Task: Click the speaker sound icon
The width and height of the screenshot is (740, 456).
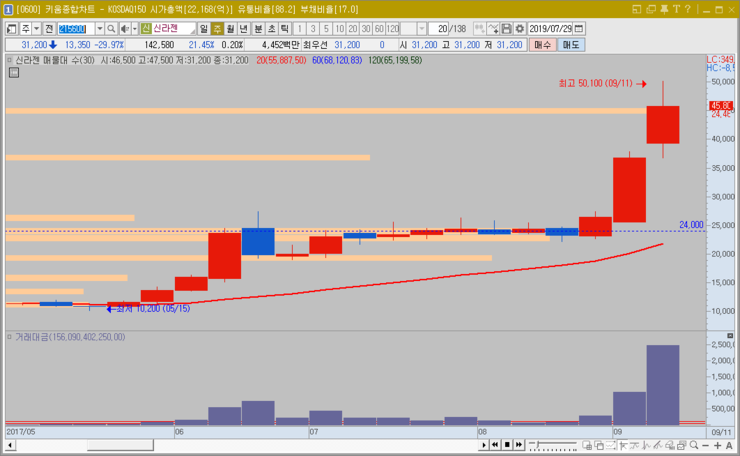Action: point(125,29)
